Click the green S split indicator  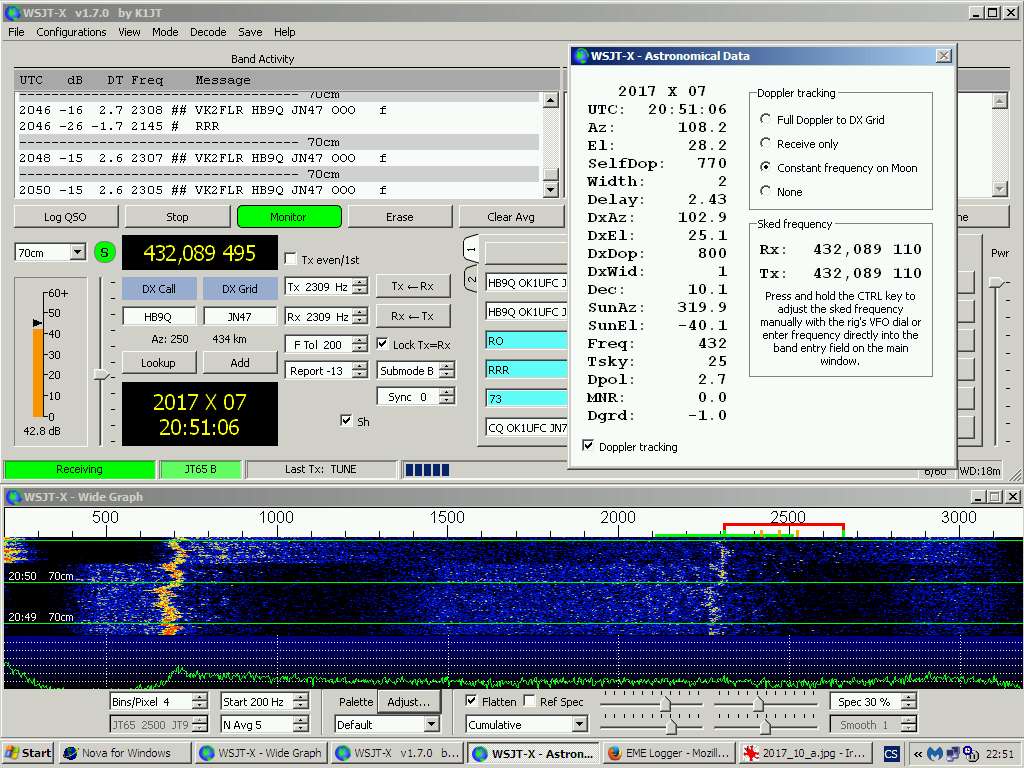tap(105, 253)
